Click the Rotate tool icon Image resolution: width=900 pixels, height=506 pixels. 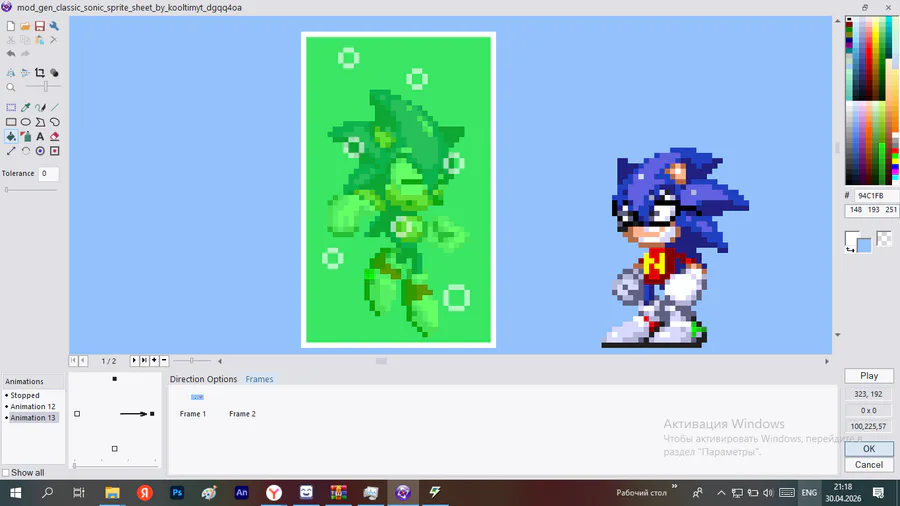[25, 151]
